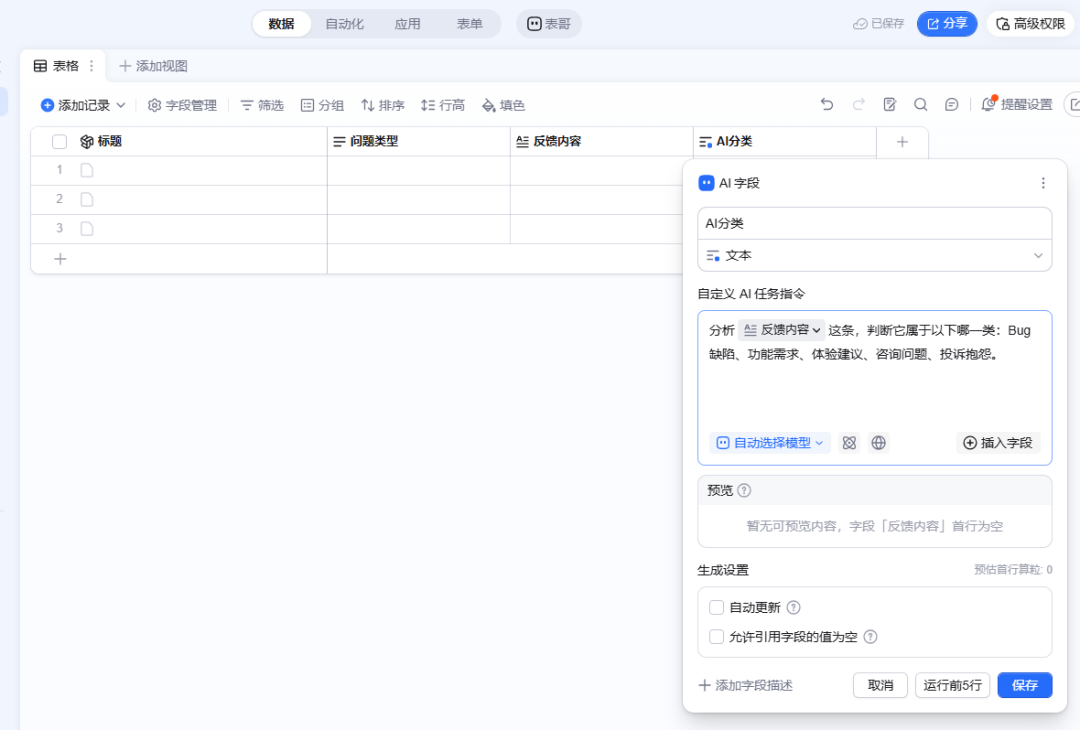
Task: Open the 表格 view options dots
Action: point(92,66)
